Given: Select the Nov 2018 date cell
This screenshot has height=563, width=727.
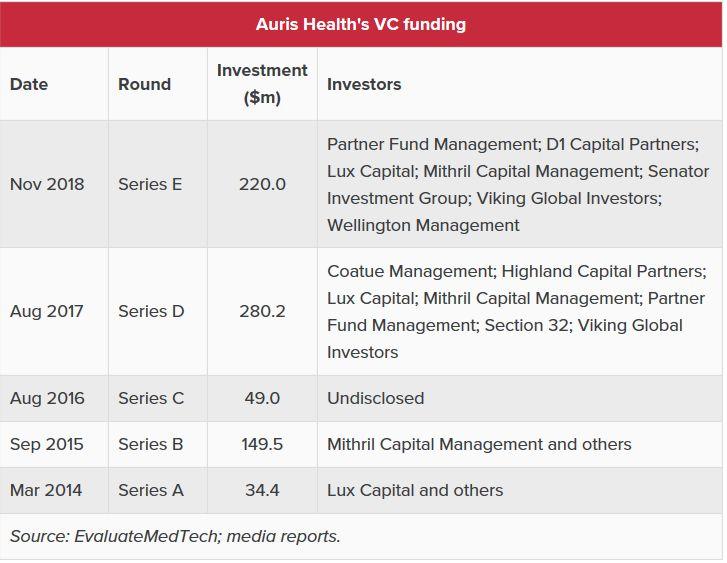Looking at the screenshot, I should pos(47,184).
